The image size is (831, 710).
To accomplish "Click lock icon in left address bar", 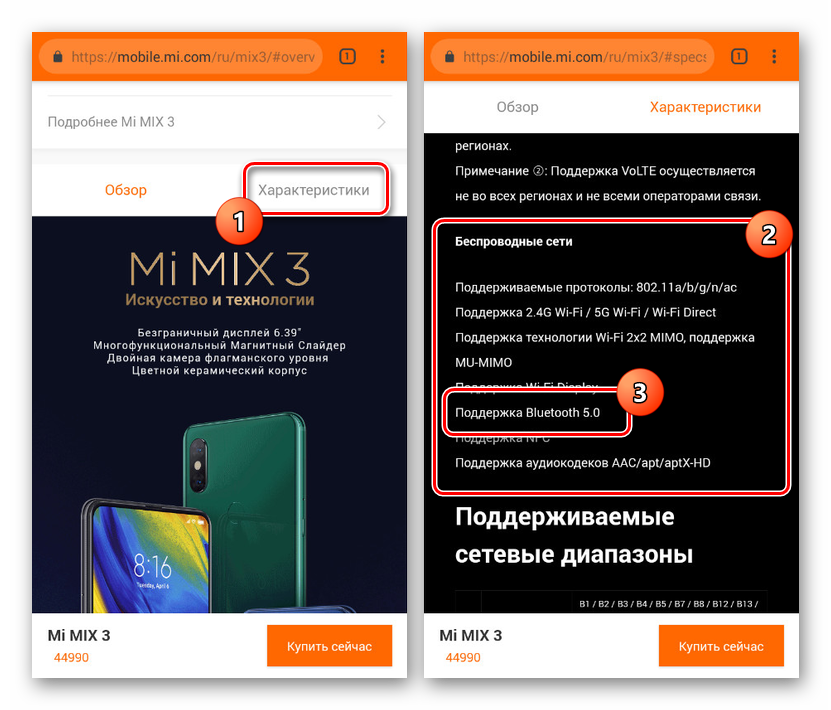I will pyautogui.click(x=58, y=57).
